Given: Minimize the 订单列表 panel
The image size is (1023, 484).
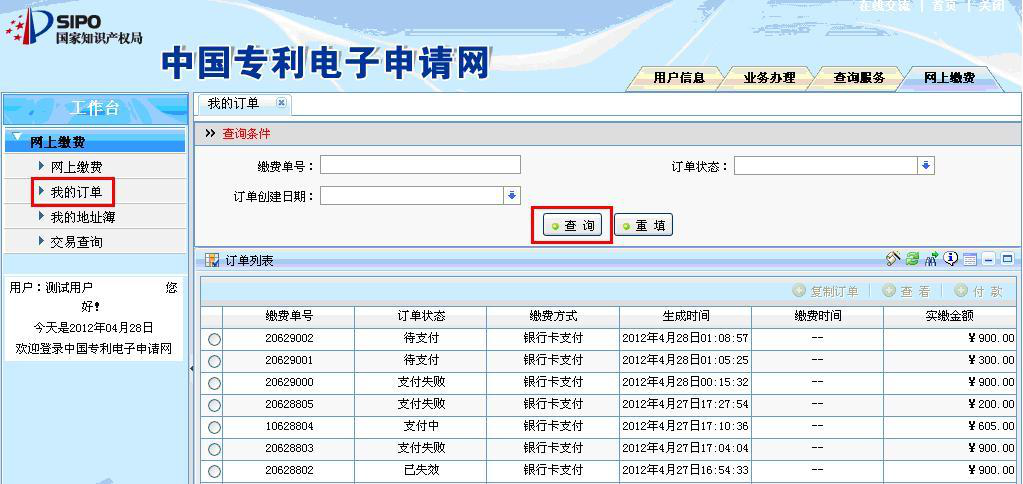Looking at the screenshot, I should point(988,260).
